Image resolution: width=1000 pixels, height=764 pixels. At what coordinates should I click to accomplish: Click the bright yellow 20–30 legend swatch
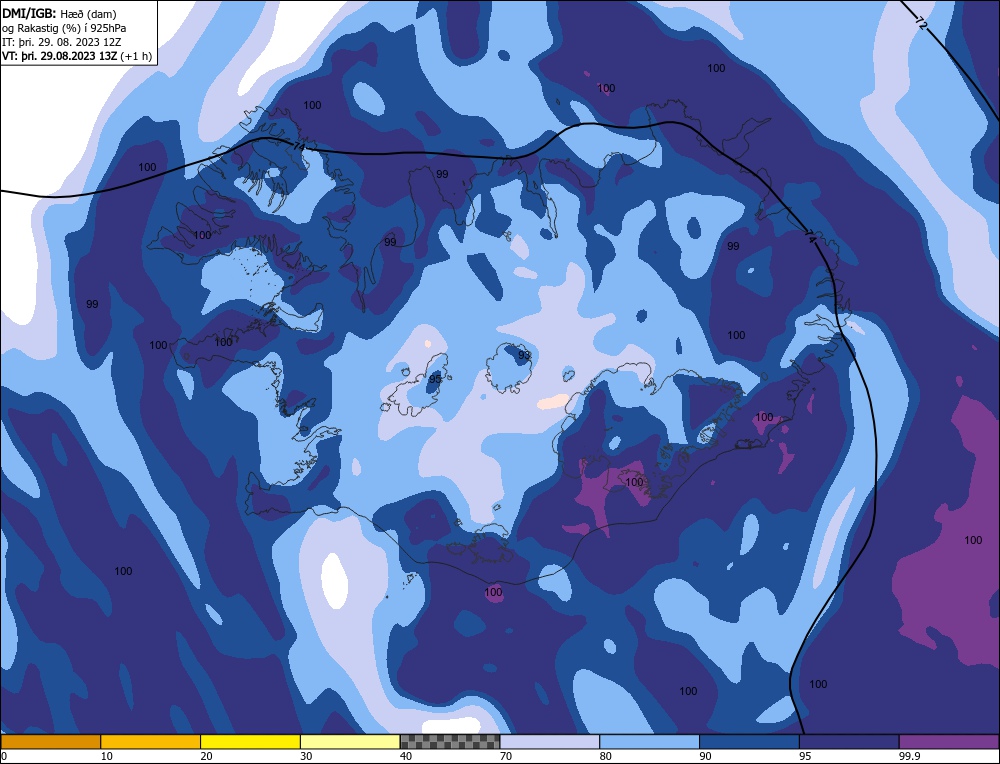click(x=250, y=741)
